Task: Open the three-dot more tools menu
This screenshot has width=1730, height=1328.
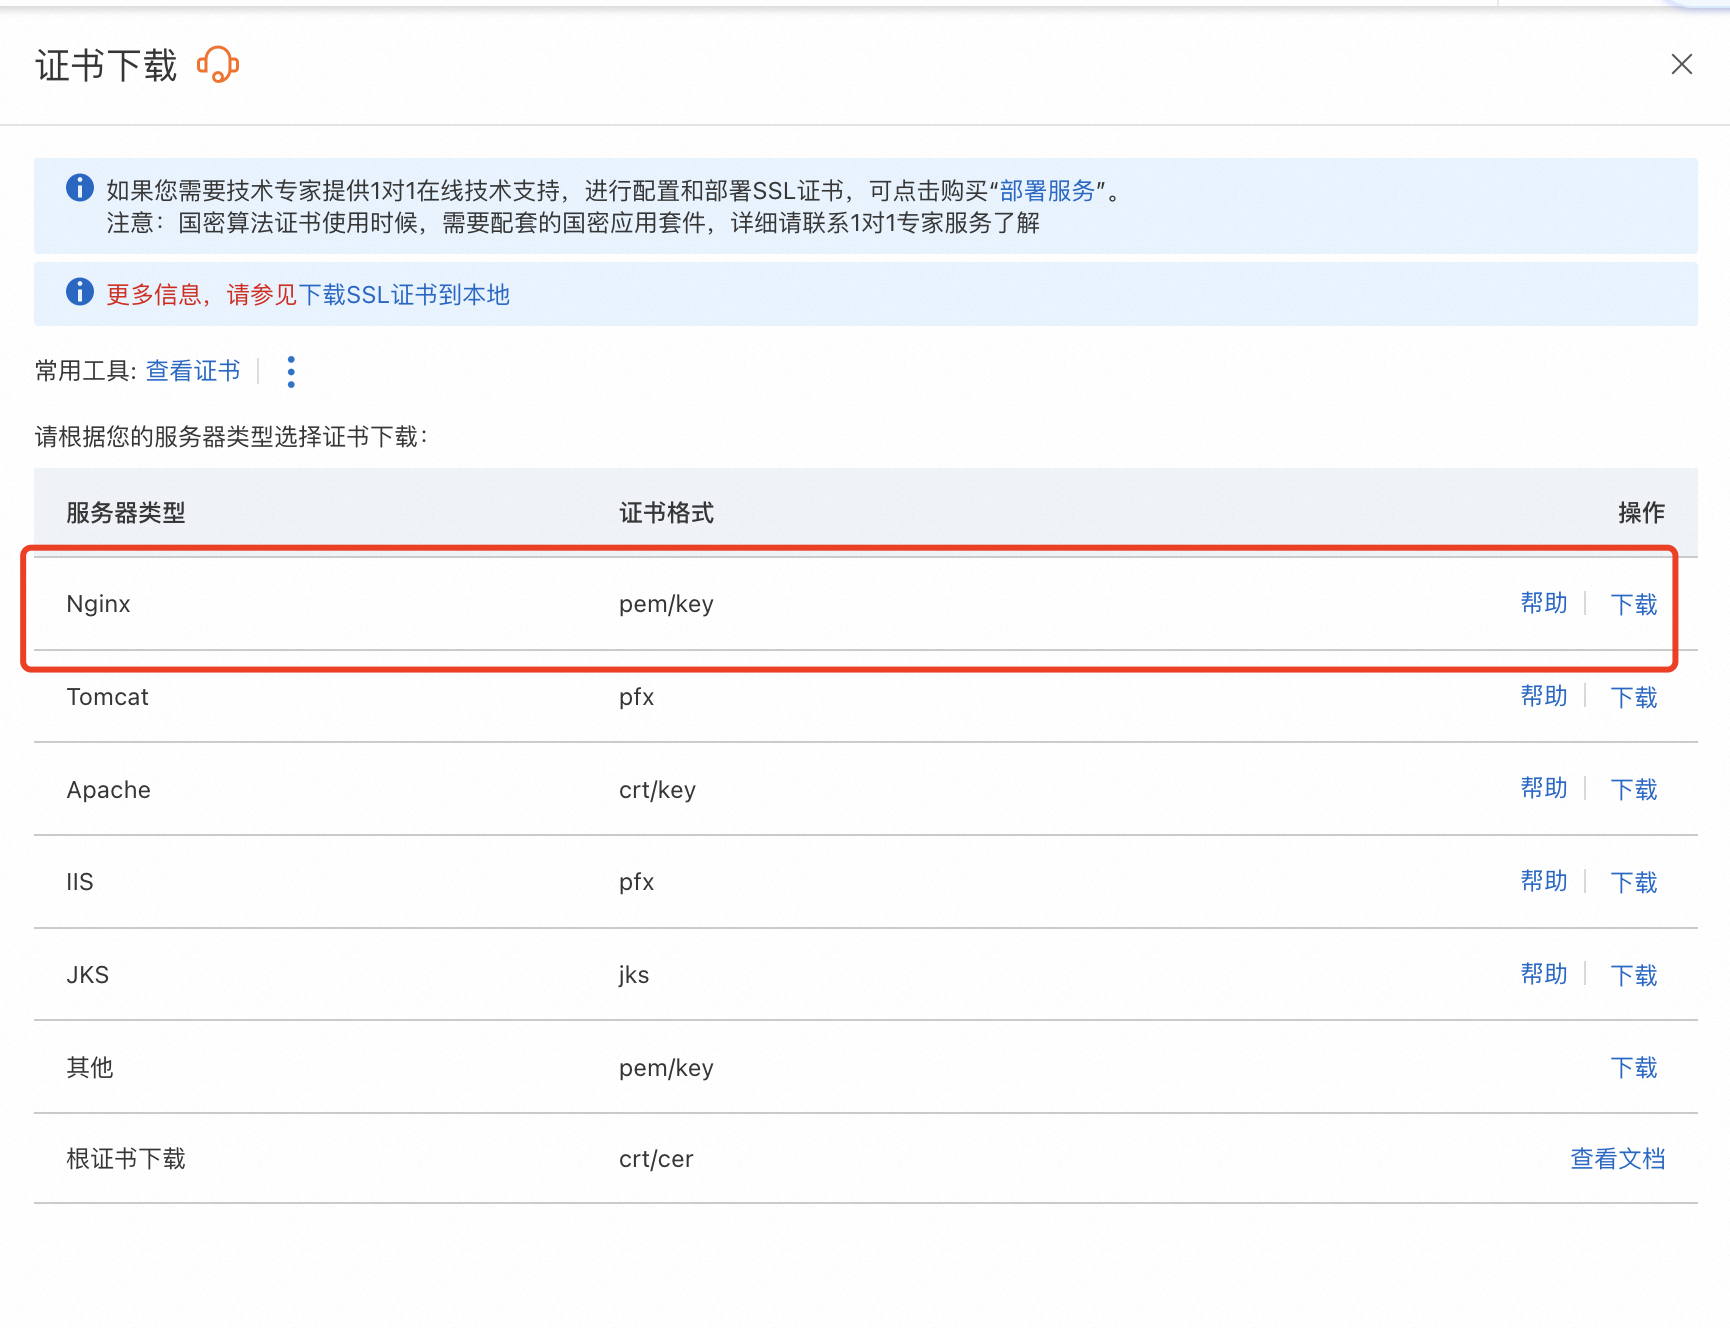Action: 291,371
